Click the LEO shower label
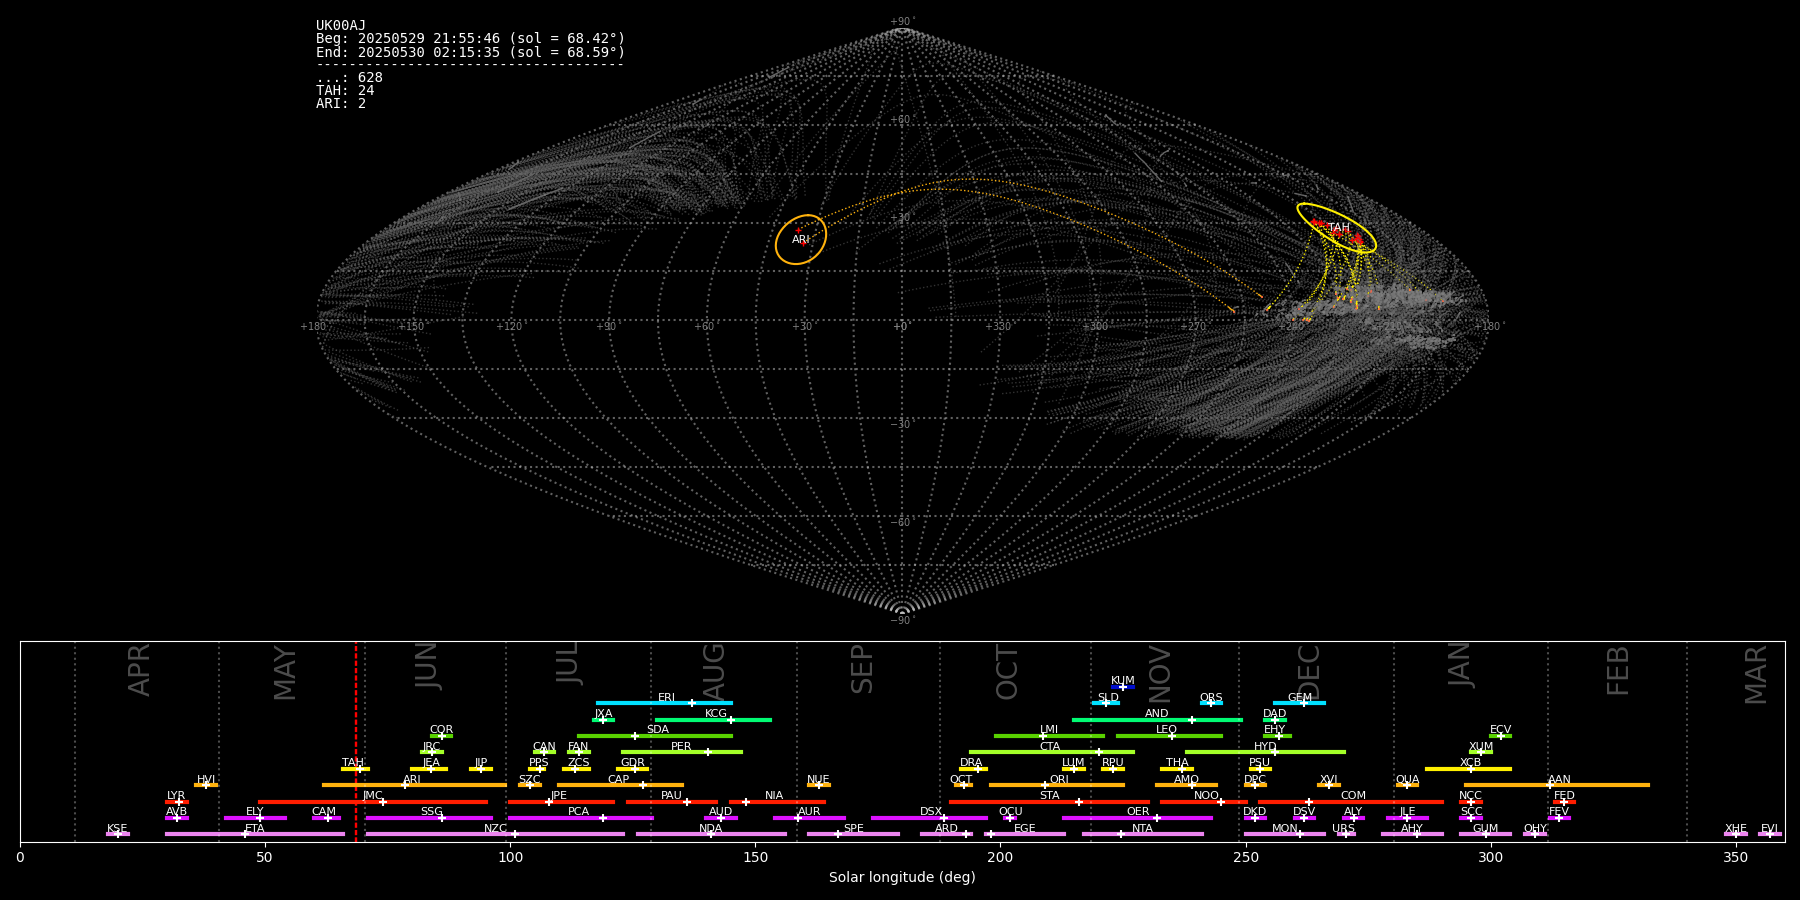 click(x=1167, y=730)
